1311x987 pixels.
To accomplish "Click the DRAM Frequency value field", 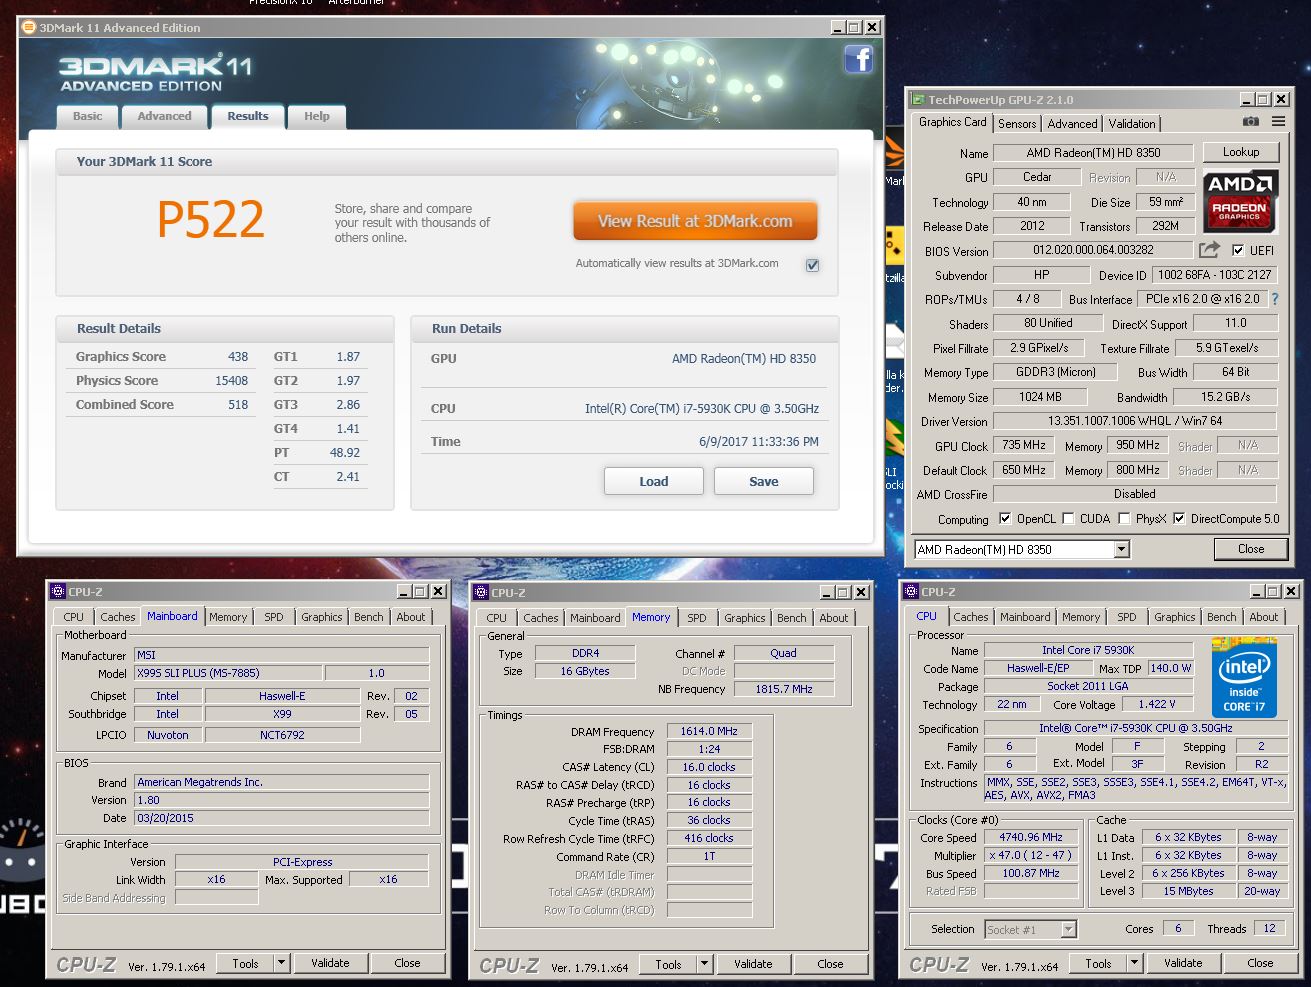I will 709,731.
